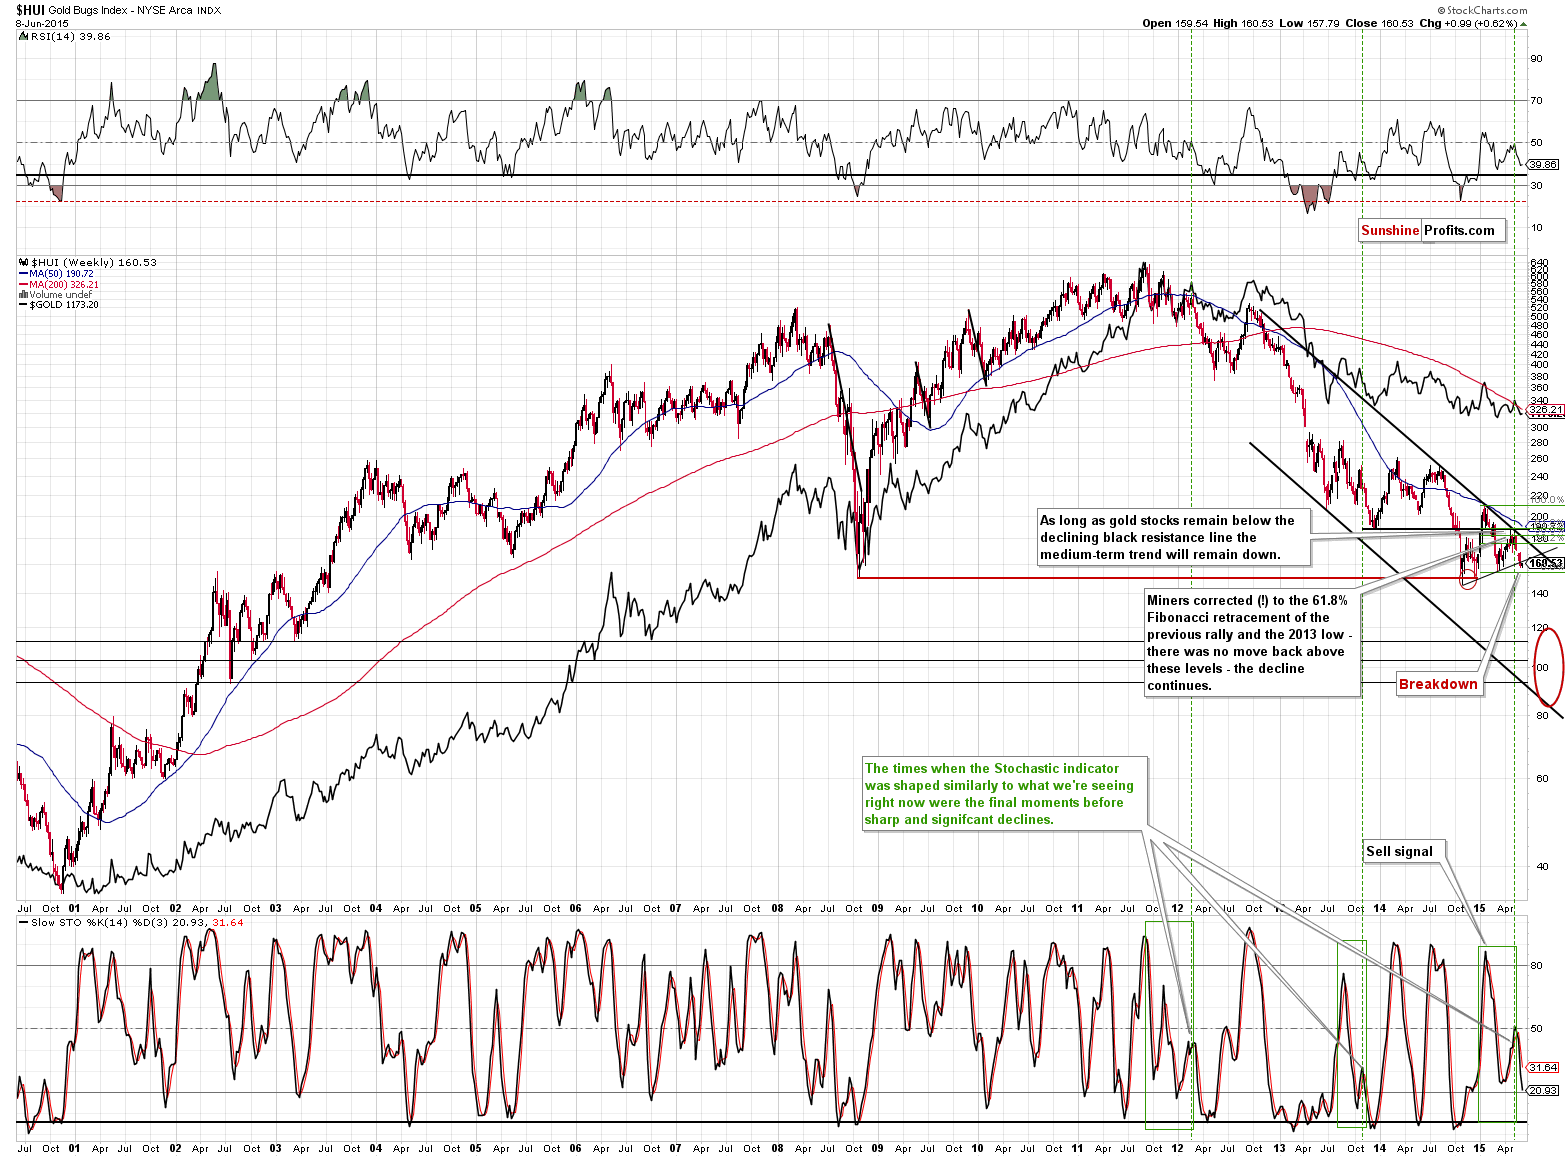Viewport: 1565px width, 1157px height.
Task: Click the red MA(200) legend line swatch
Action: tap(24, 284)
